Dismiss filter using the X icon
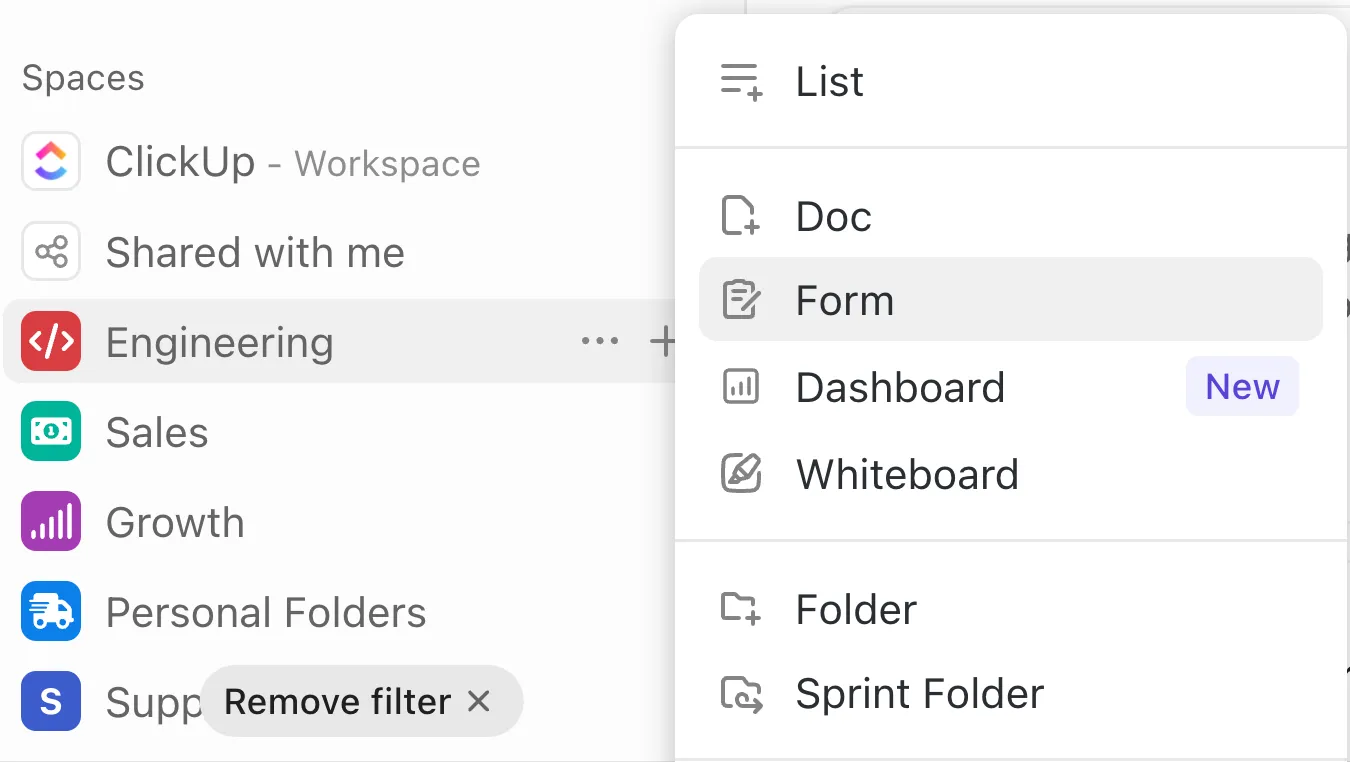The height and width of the screenshot is (762, 1350). (479, 702)
